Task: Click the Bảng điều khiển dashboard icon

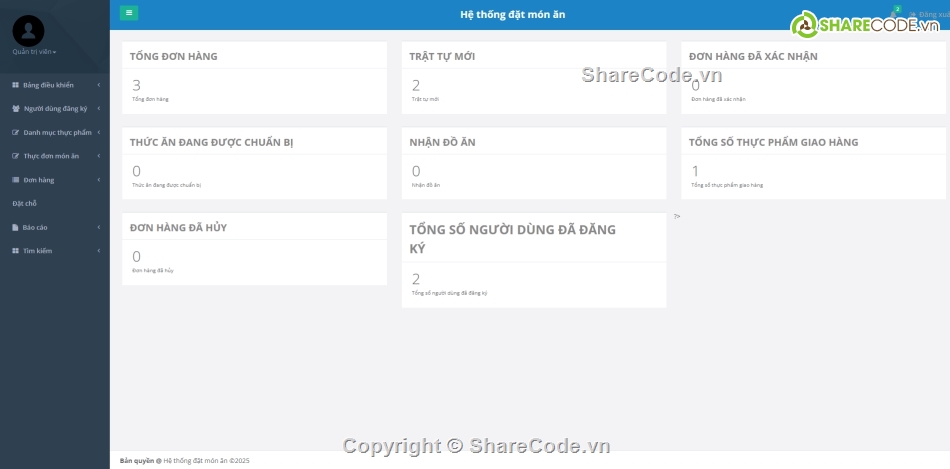Action: click(15, 85)
